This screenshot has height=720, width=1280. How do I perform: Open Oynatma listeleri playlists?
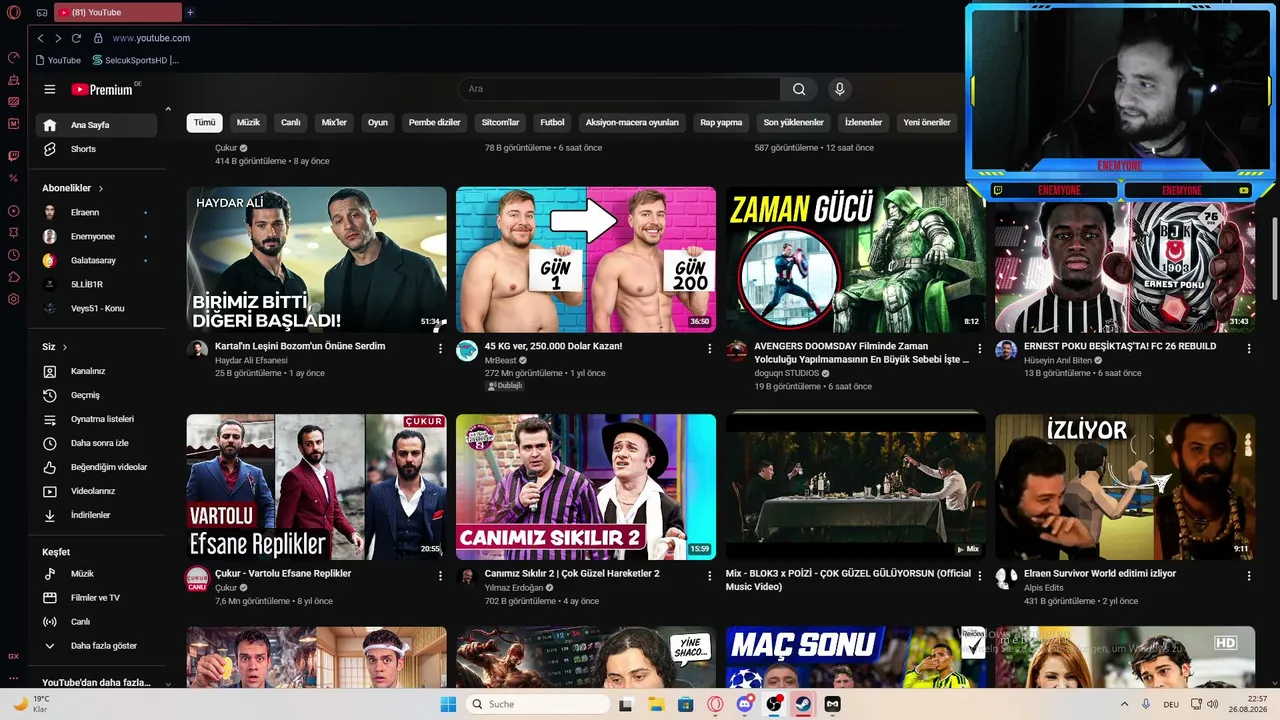pyautogui.click(x=96, y=419)
